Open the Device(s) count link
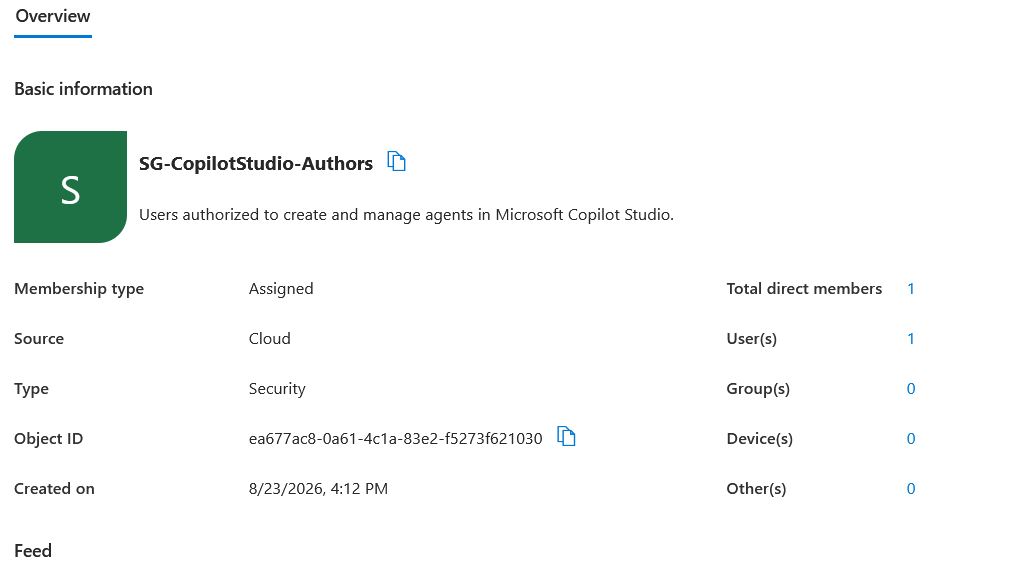1018x587 pixels. point(911,439)
